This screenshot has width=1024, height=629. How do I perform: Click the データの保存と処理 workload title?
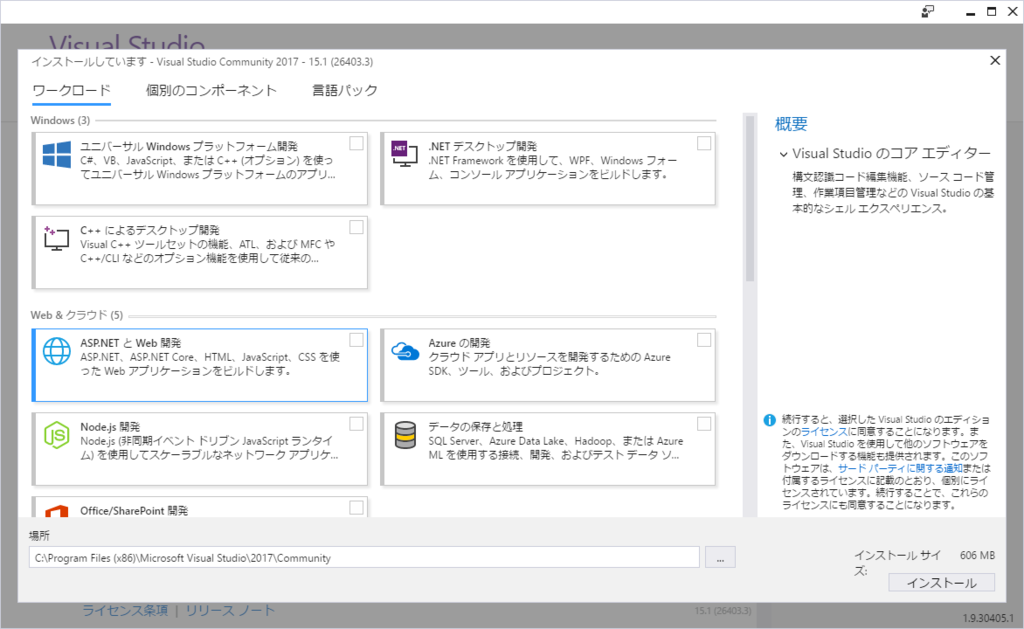point(475,427)
